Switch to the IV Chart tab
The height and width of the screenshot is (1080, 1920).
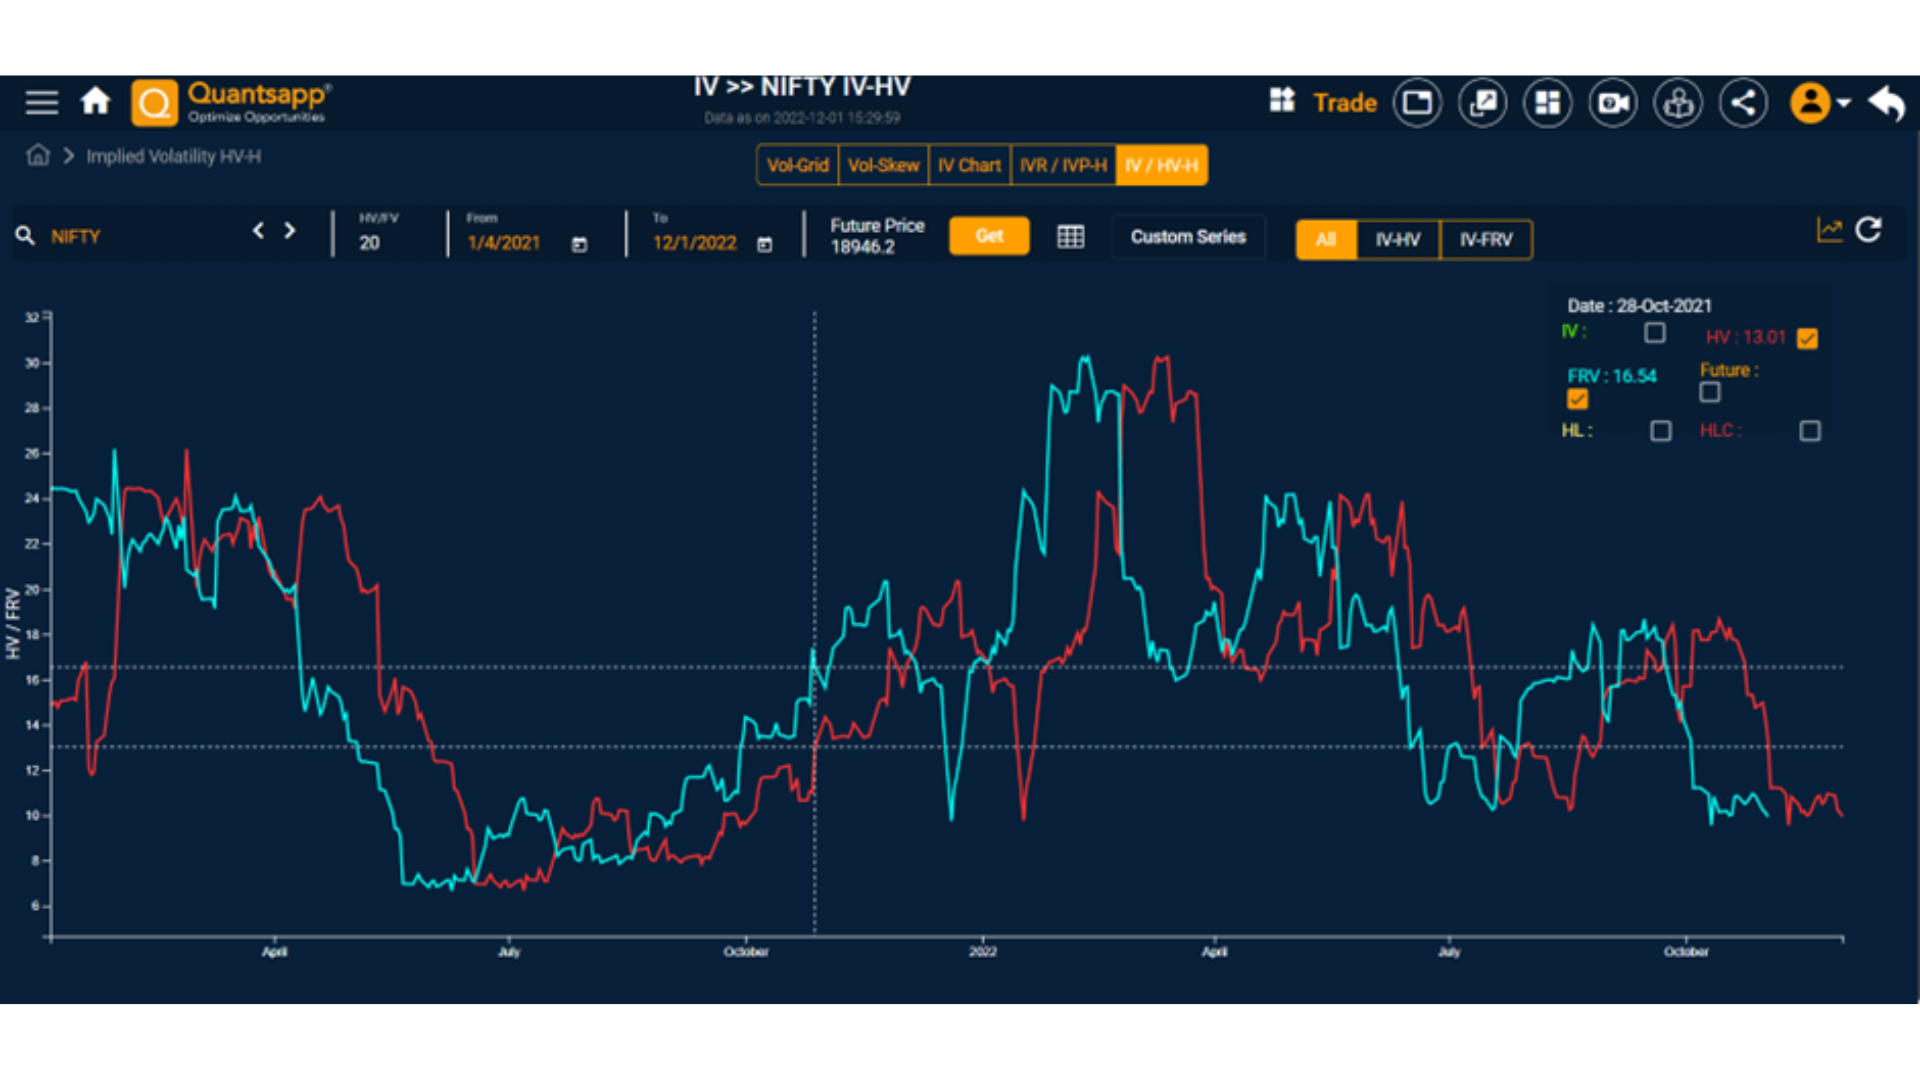coord(969,165)
